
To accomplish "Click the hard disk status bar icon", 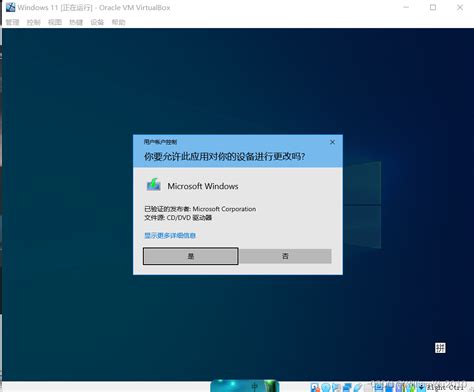I will pyautogui.click(x=314, y=388).
